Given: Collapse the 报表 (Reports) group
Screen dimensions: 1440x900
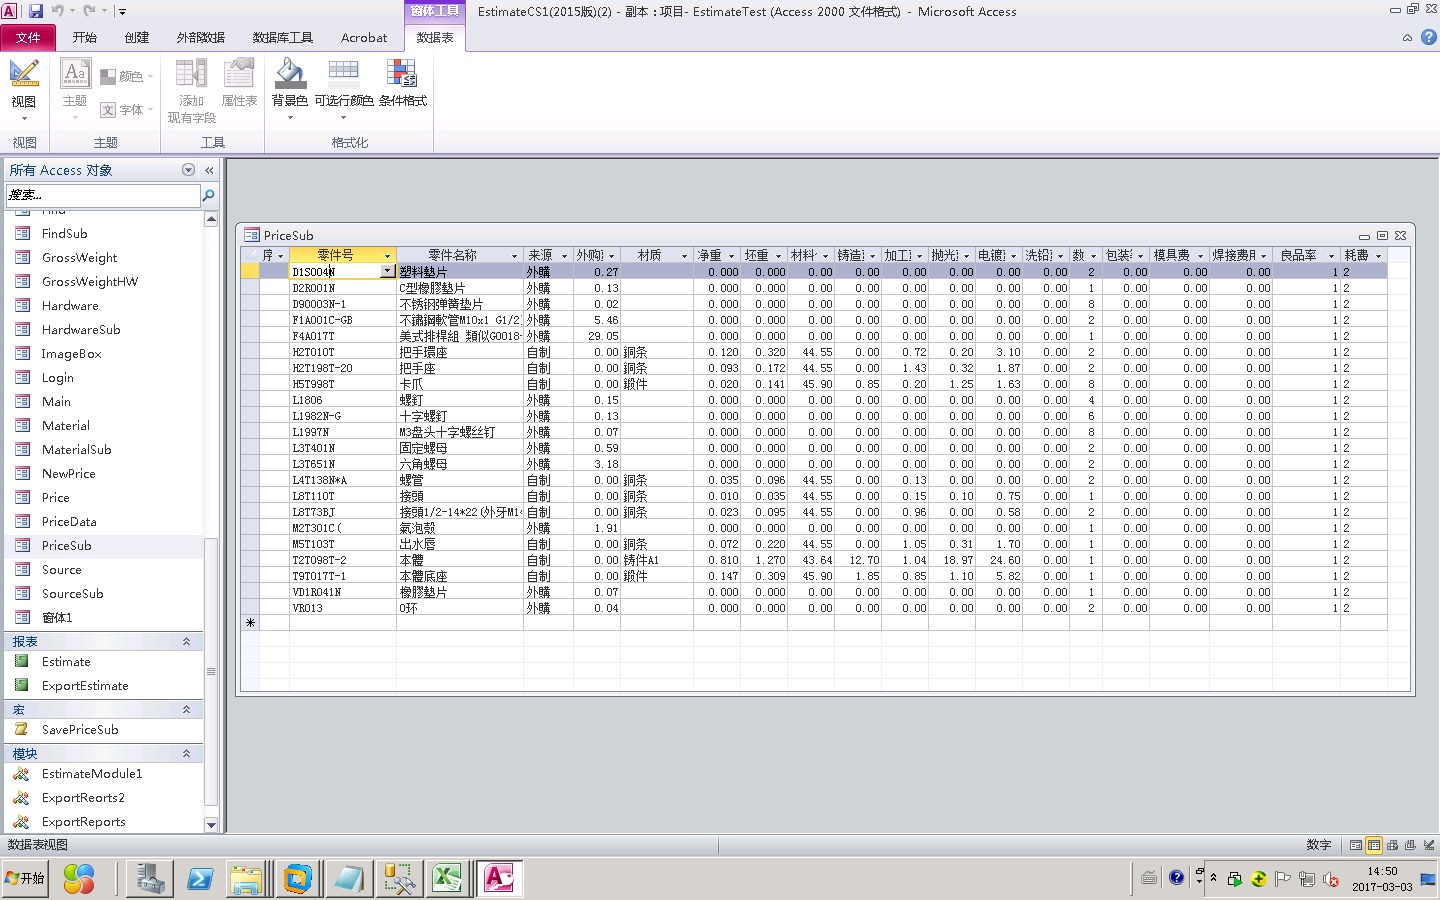Looking at the screenshot, I should click(x=186, y=642).
